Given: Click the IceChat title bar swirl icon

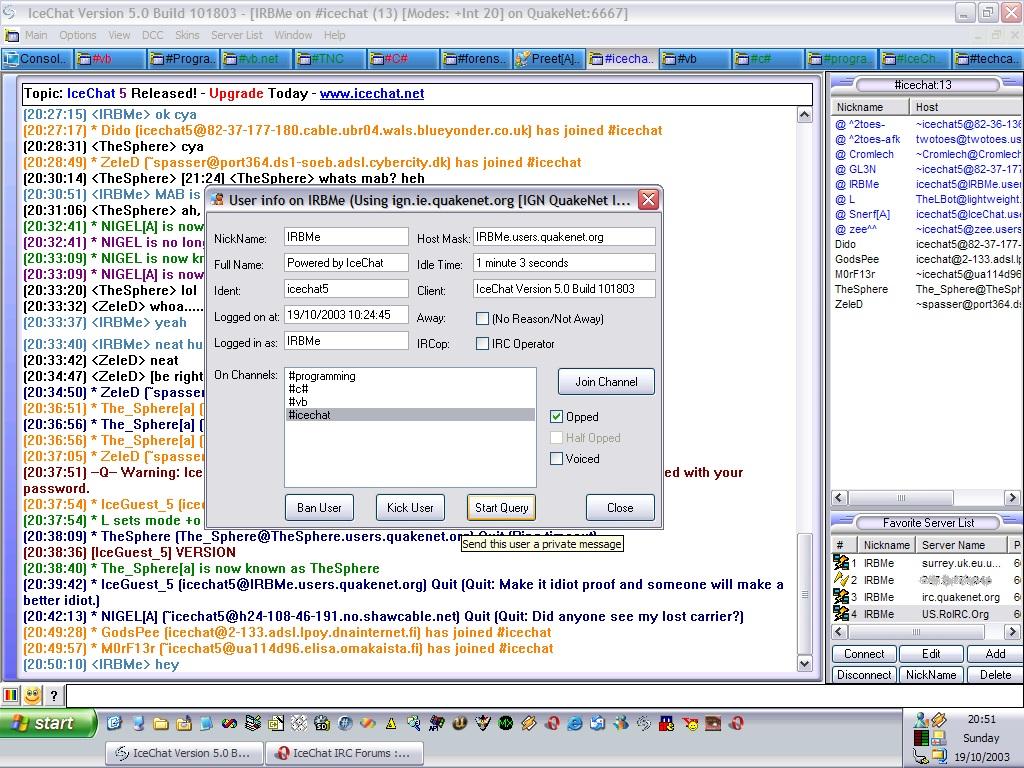Looking at the screenshot, I should 10,13.
